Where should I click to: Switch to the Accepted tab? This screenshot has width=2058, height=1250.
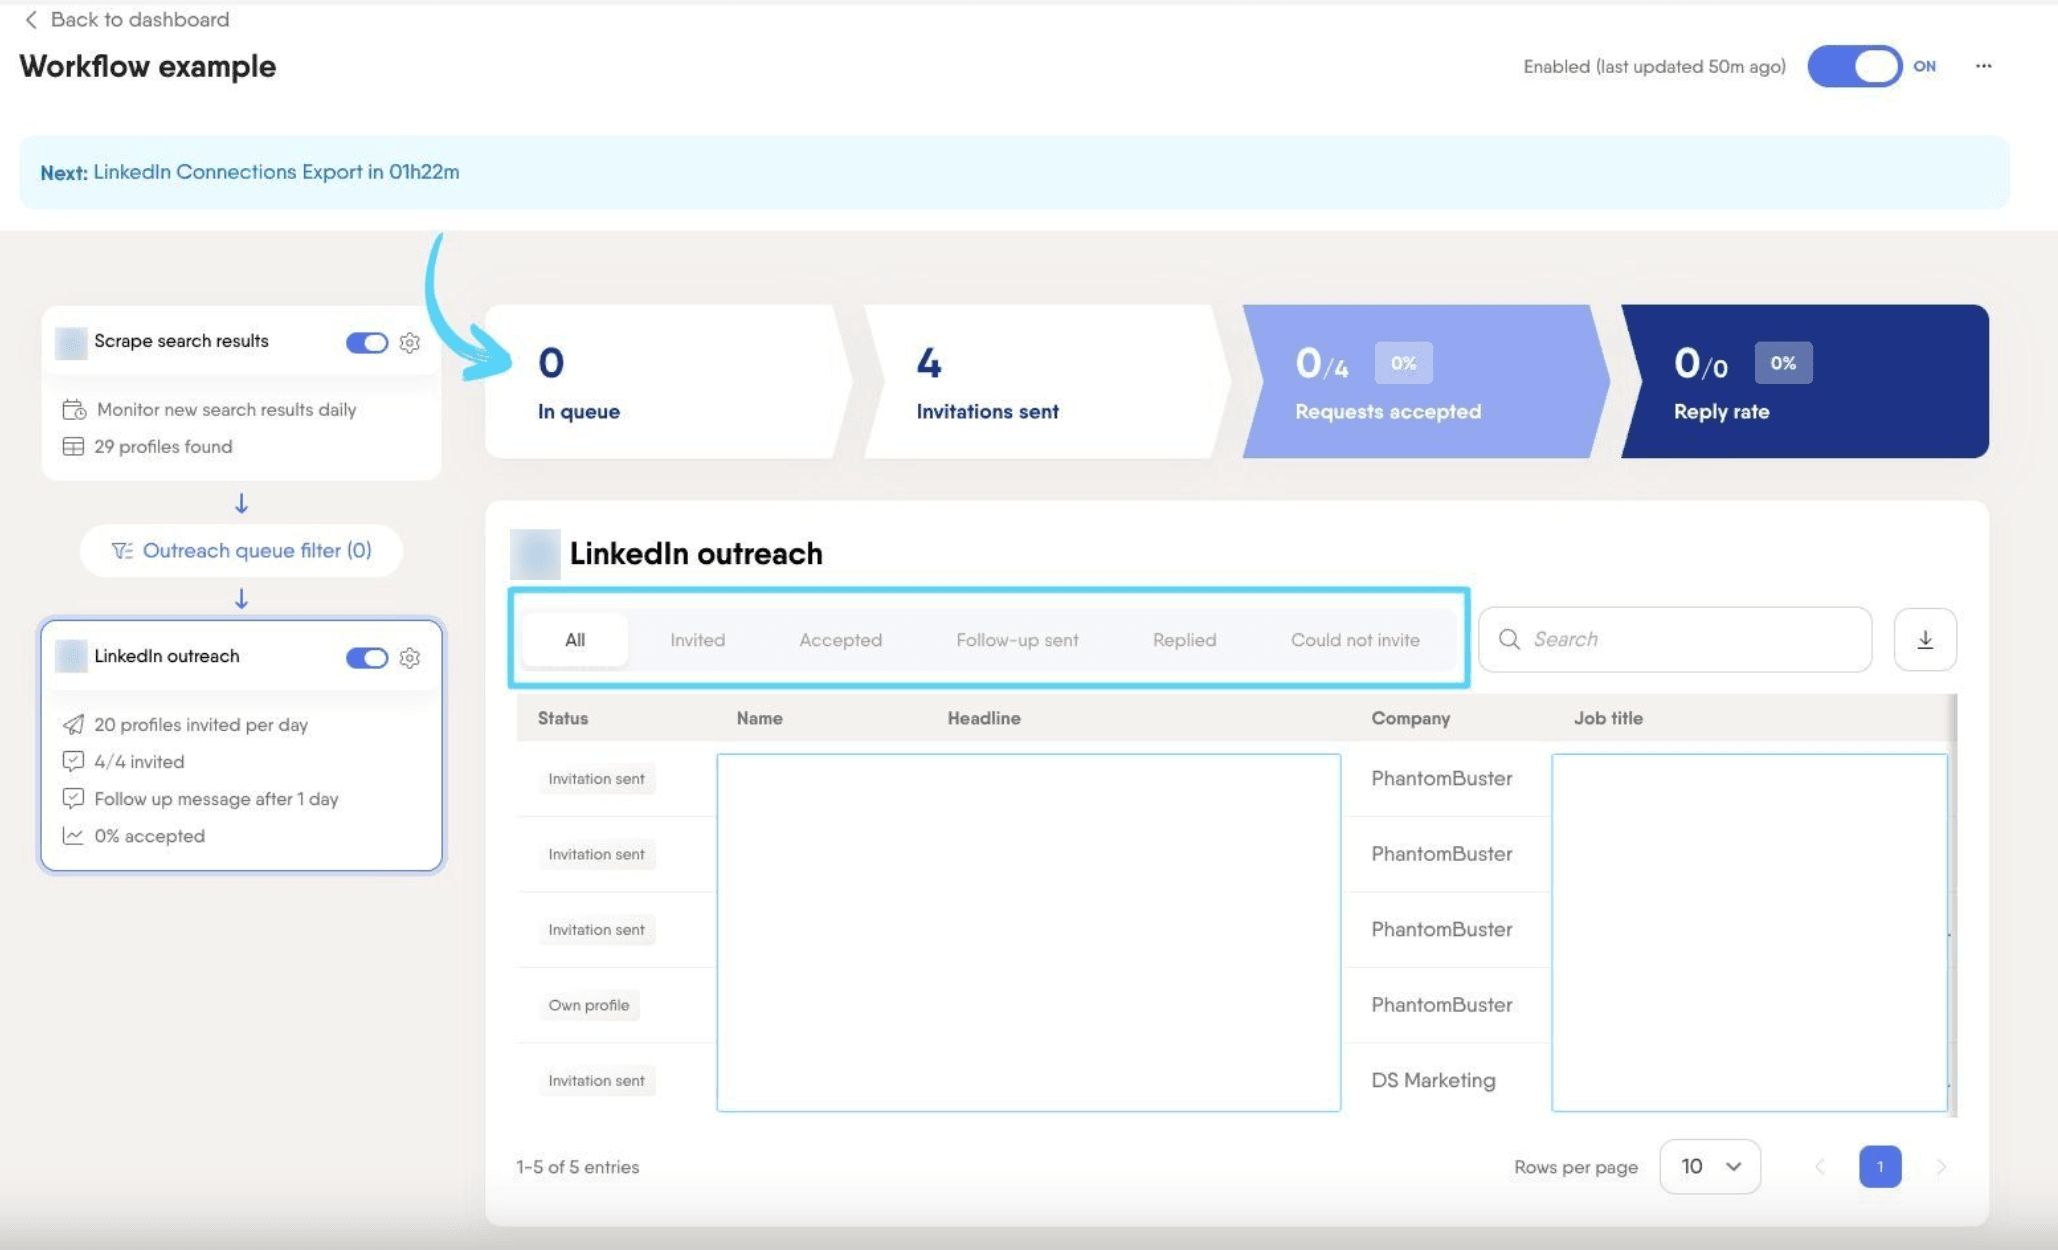click(840, 640)
